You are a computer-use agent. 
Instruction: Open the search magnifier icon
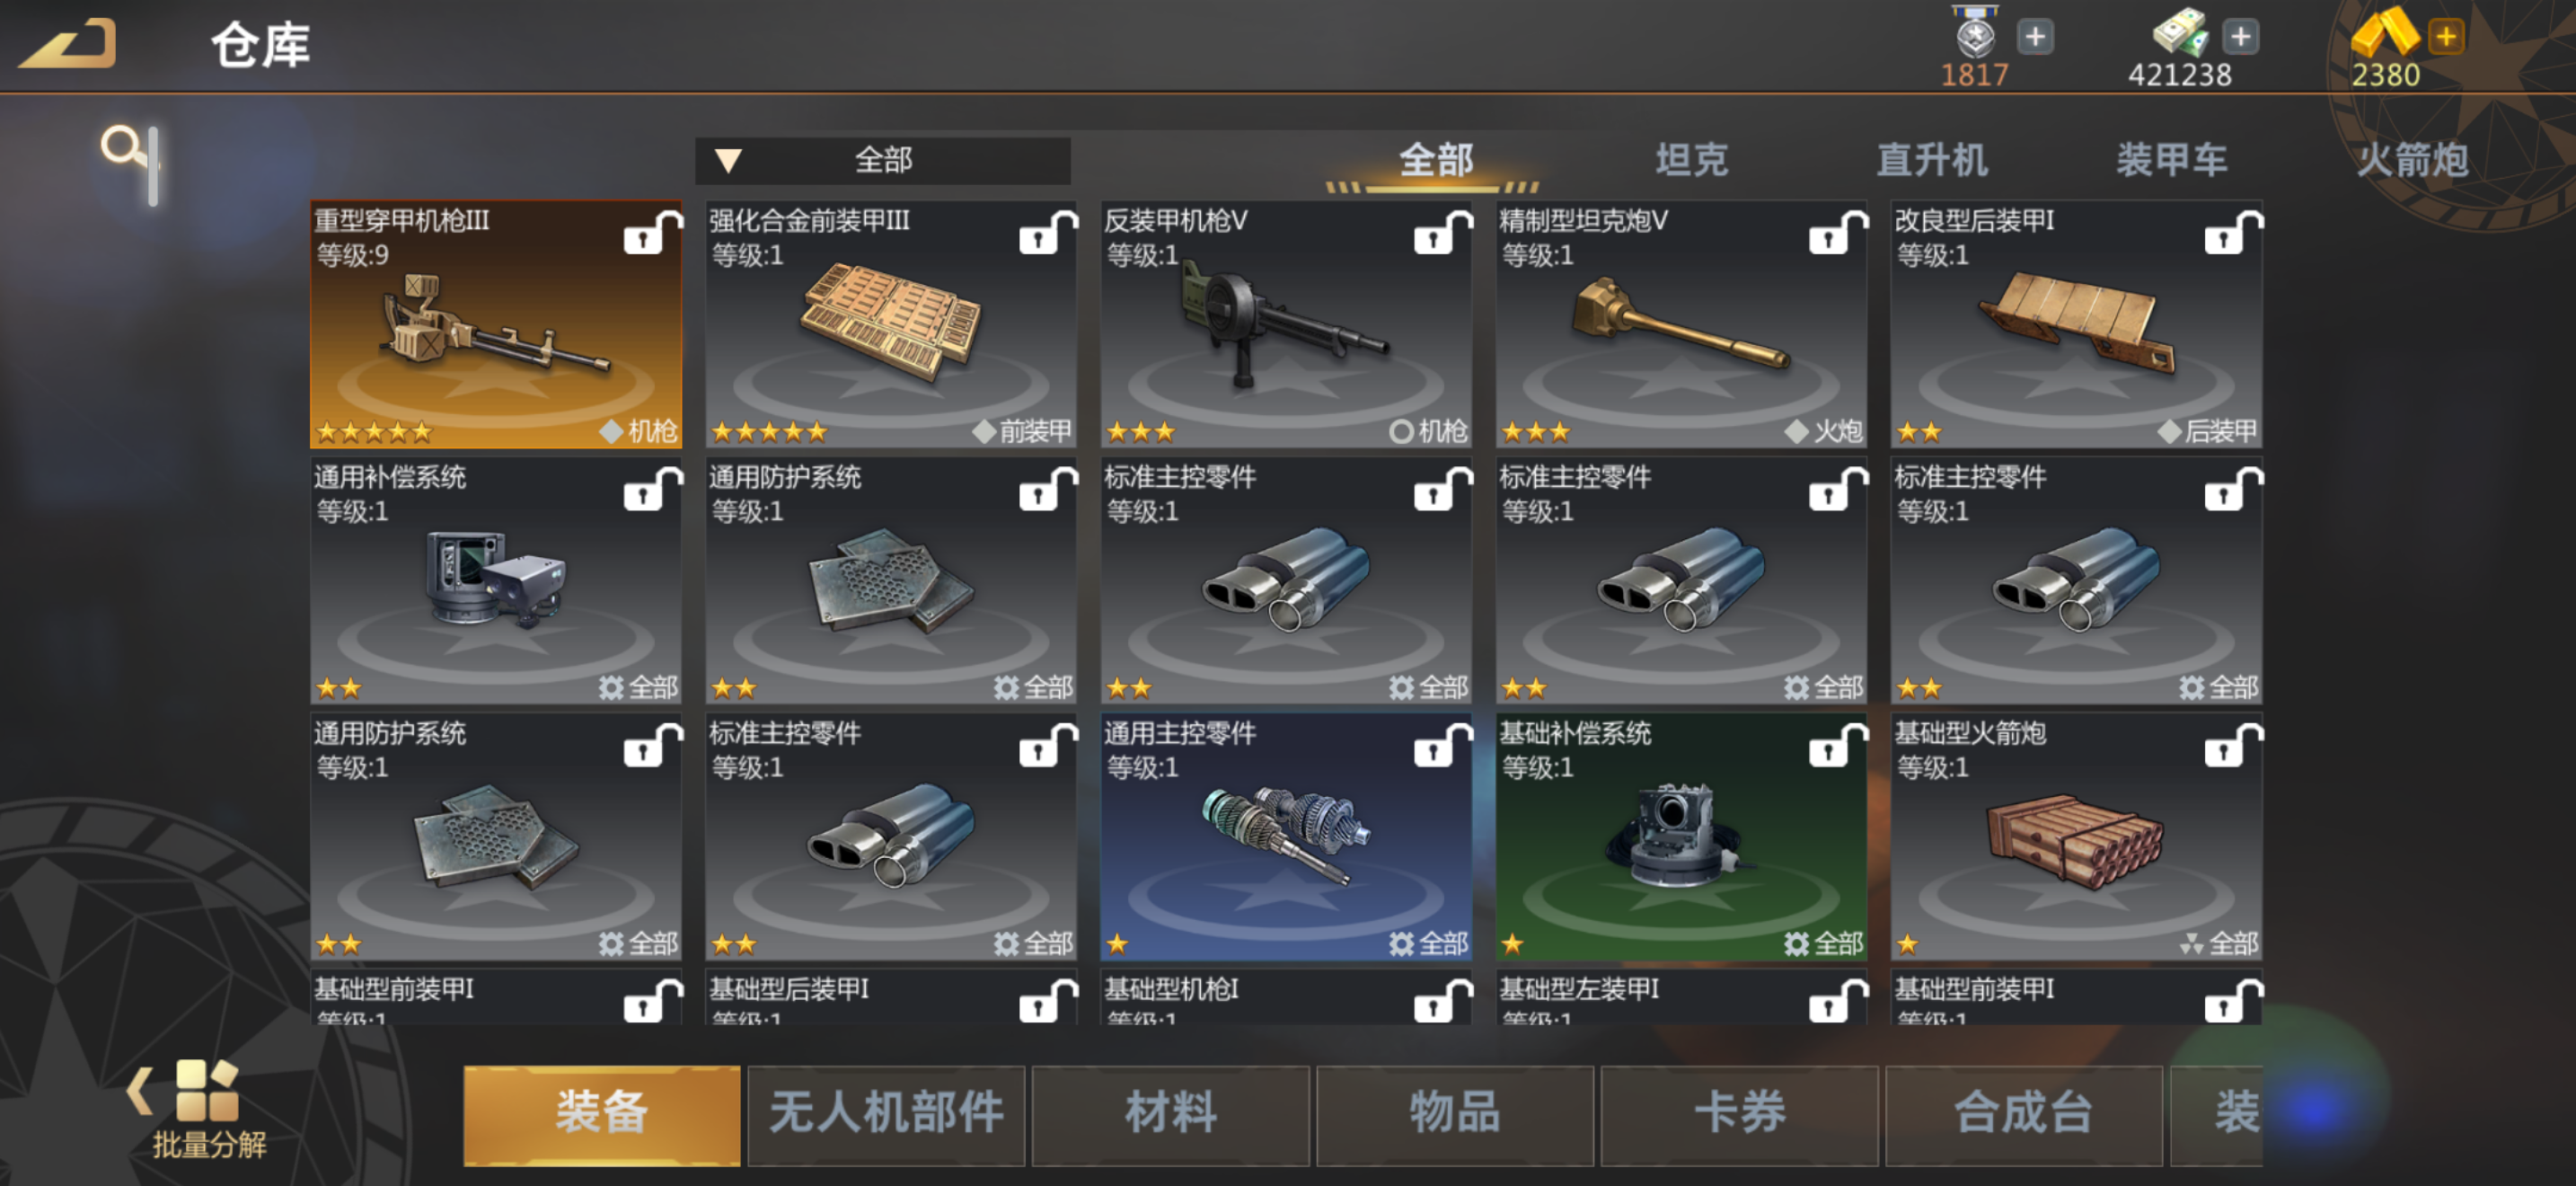click(124, 148)
